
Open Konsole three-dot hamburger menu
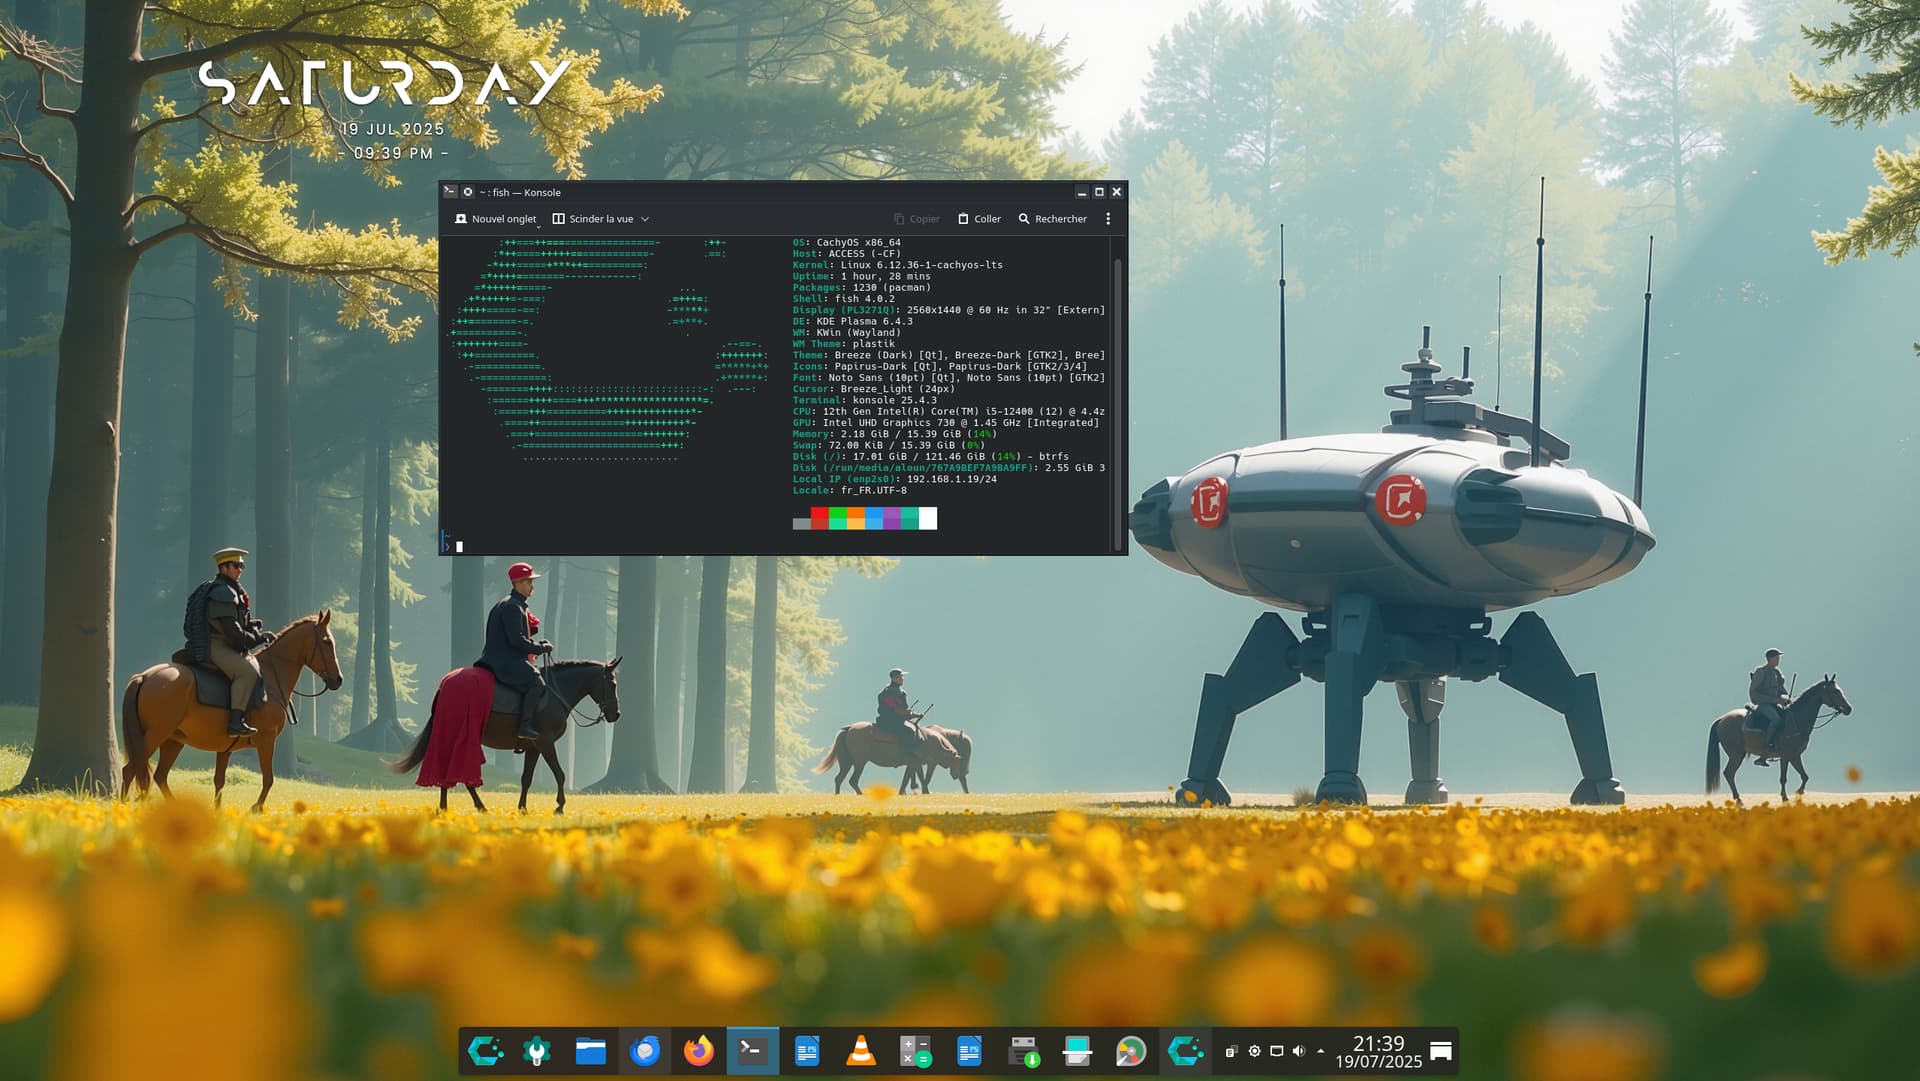[1108, 219]
